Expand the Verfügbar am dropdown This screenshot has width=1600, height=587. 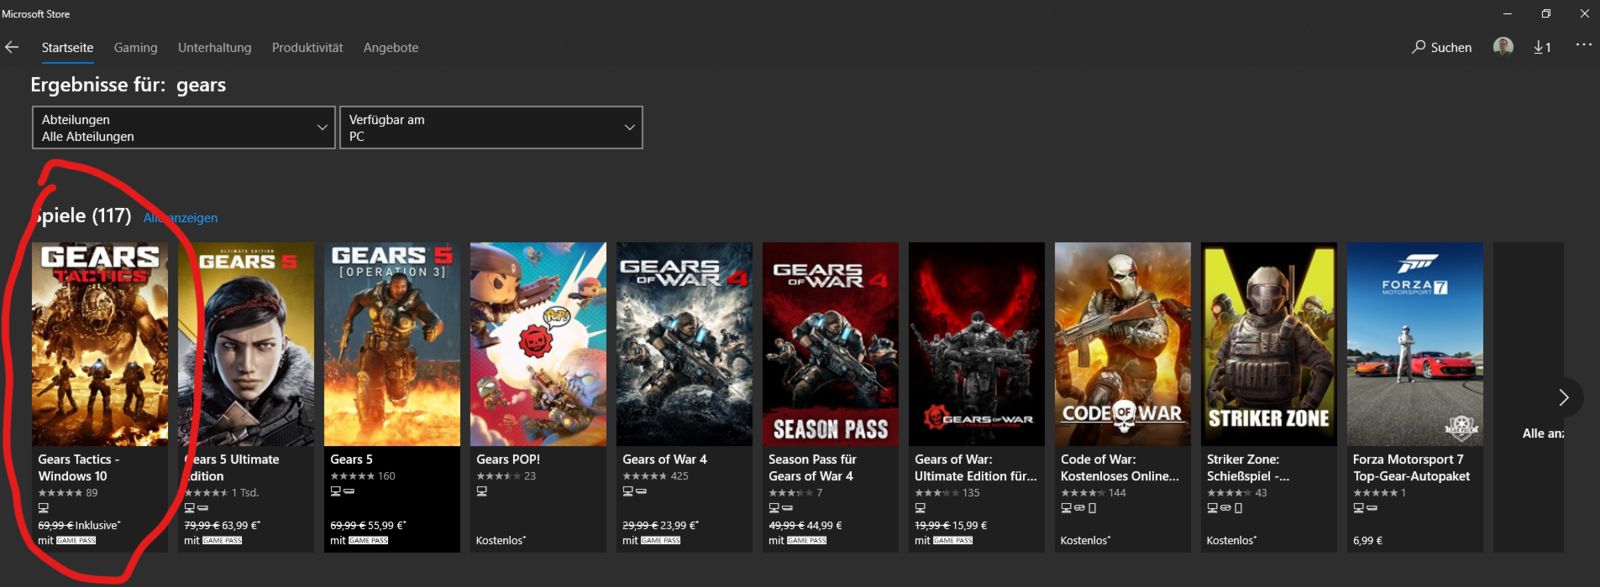point(491,128)
